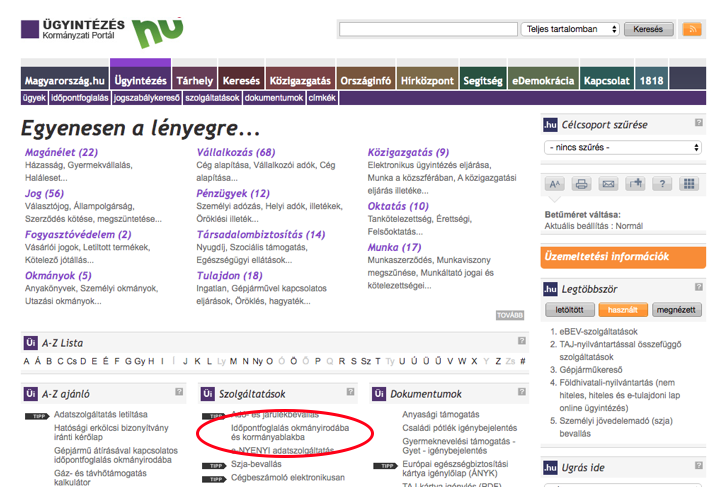
Task: Click the add bookmark icon
Action: point(635,184)
